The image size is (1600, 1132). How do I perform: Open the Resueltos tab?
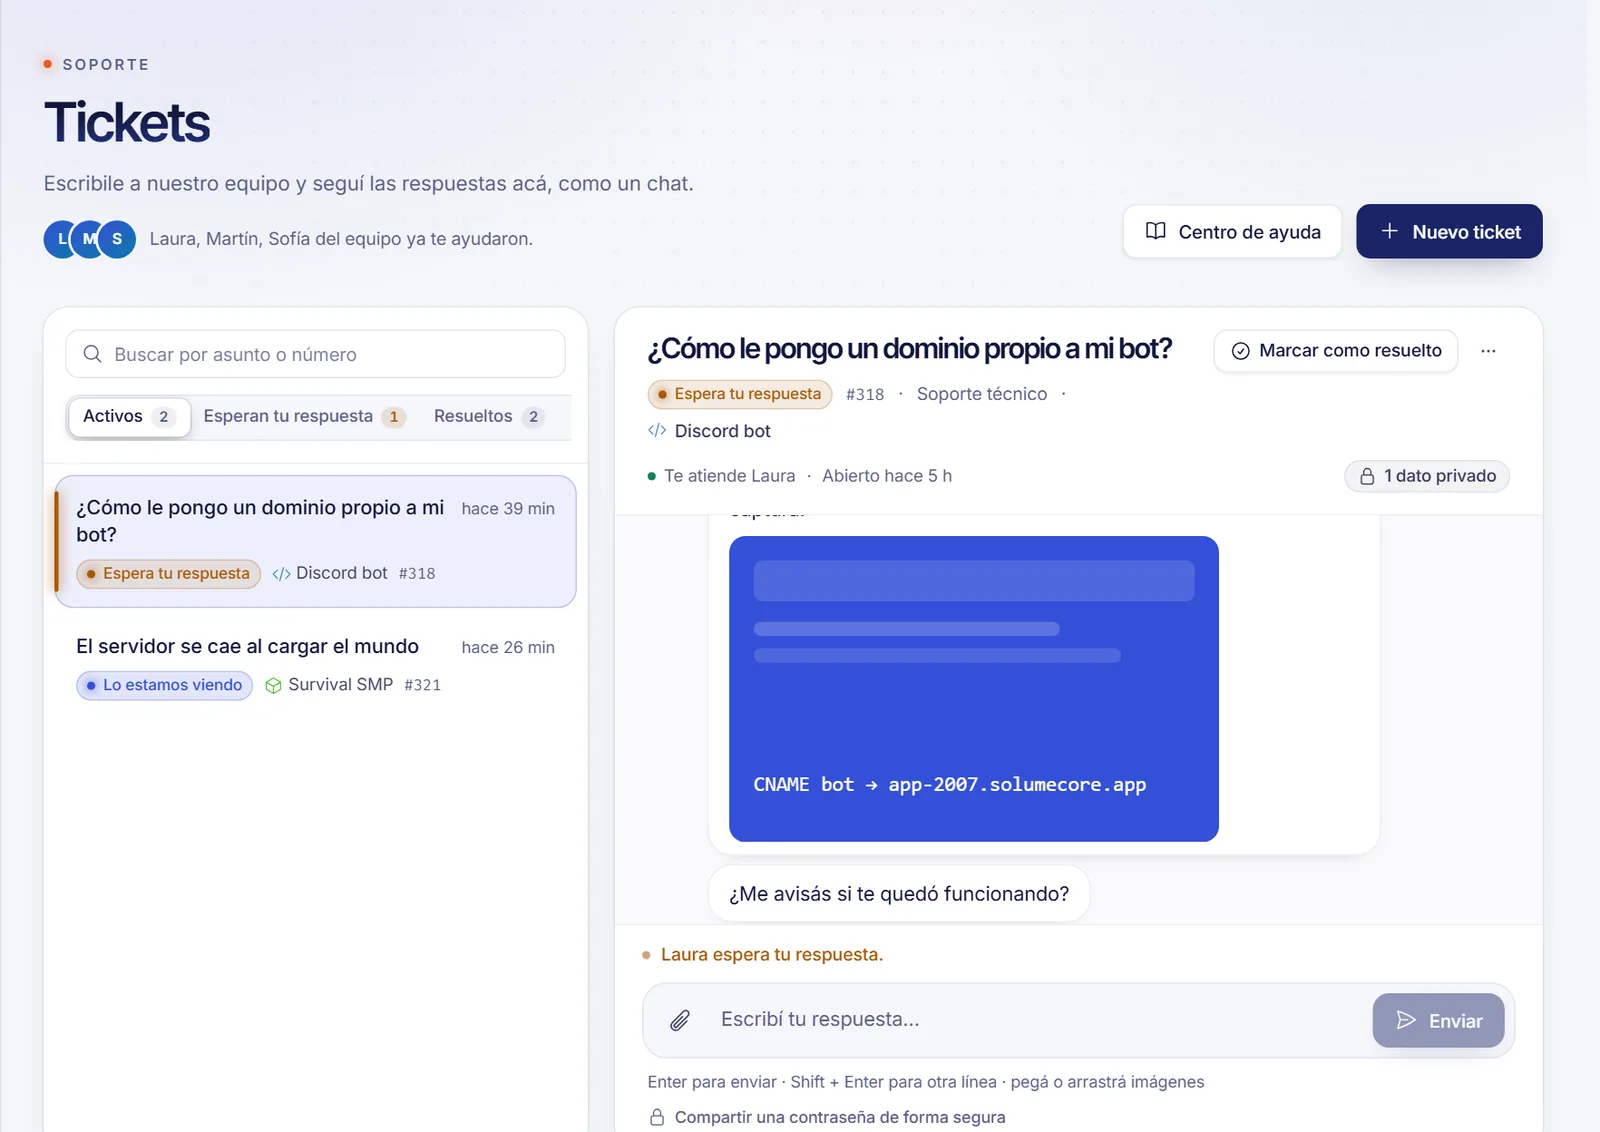coord(489,416)
